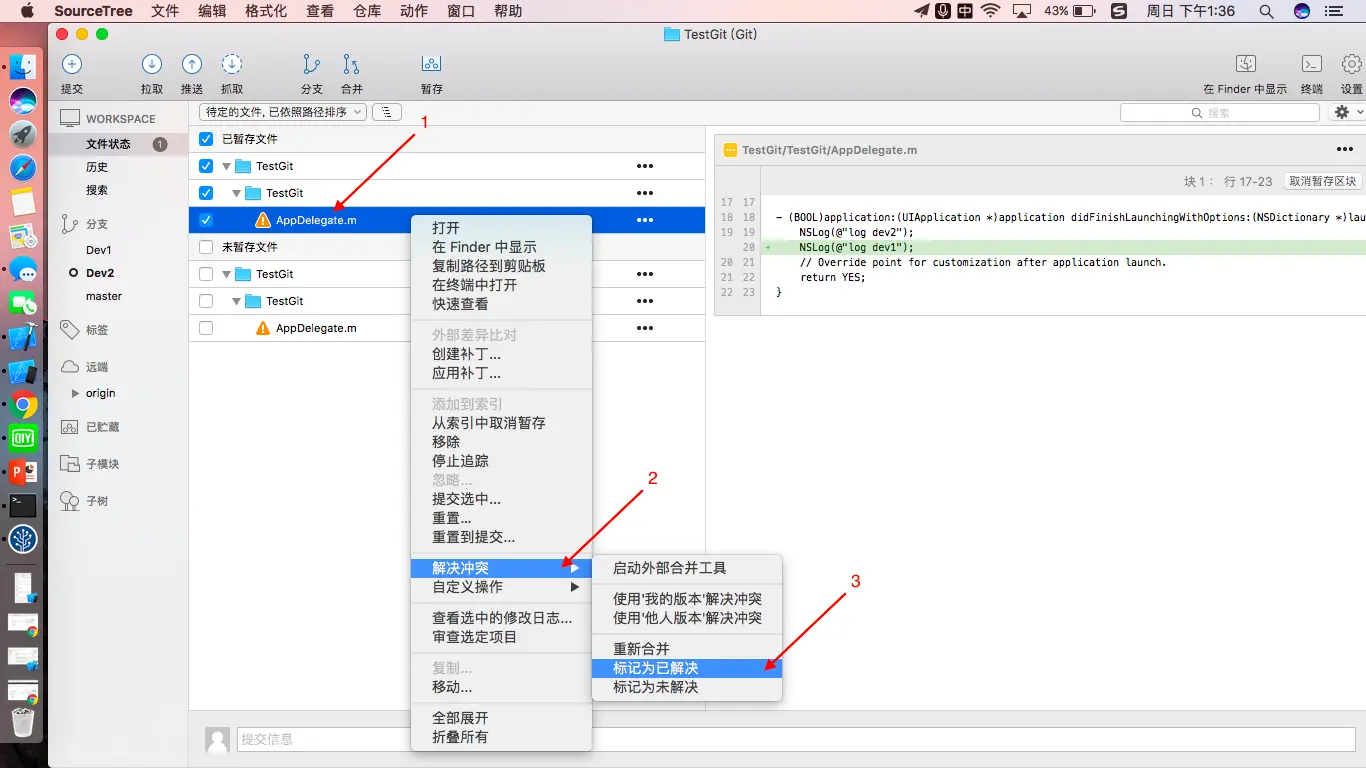Viewport: 1366px width, 768px height.
Task: Open Safari from the Dock
Action: point(23,168)
